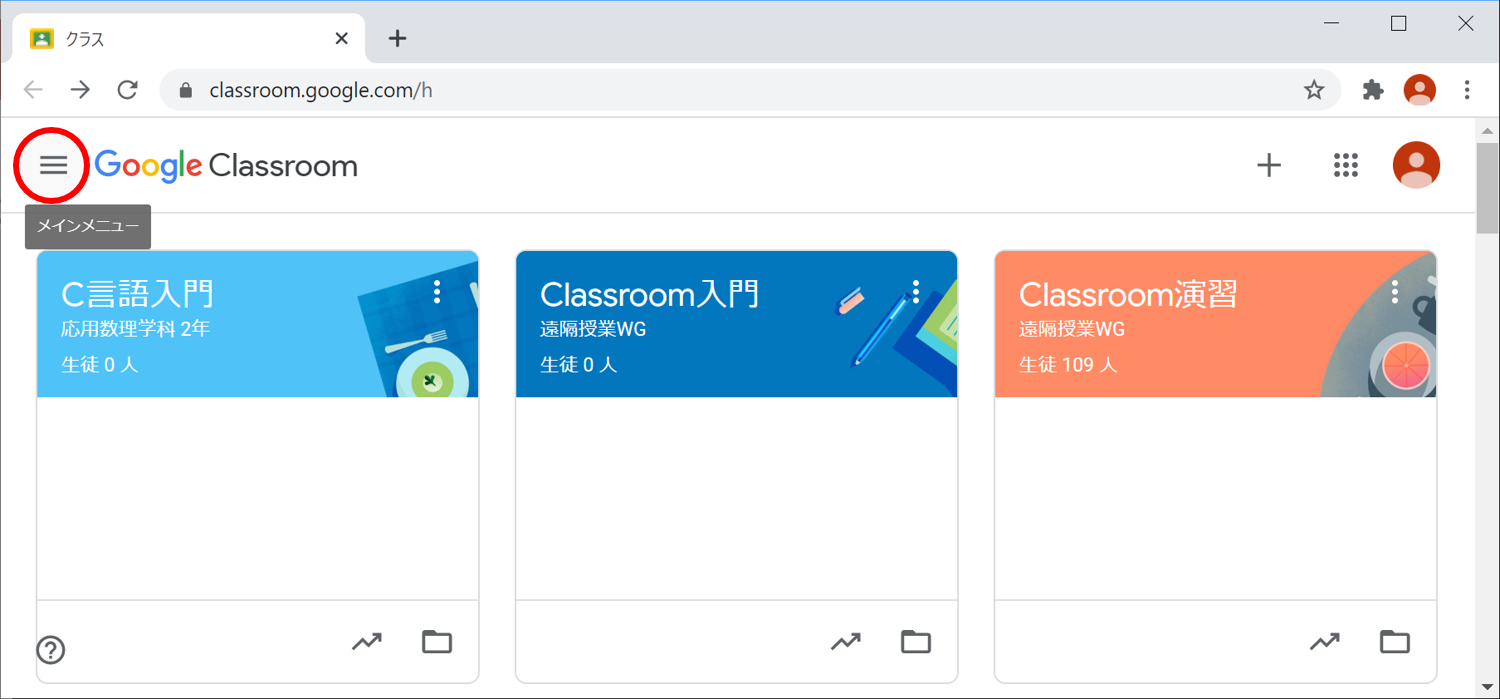Open the Classroom演習 class title
Image resolution: width=1500 pixels, height=699 pixels.
[x=1128, y=294]
